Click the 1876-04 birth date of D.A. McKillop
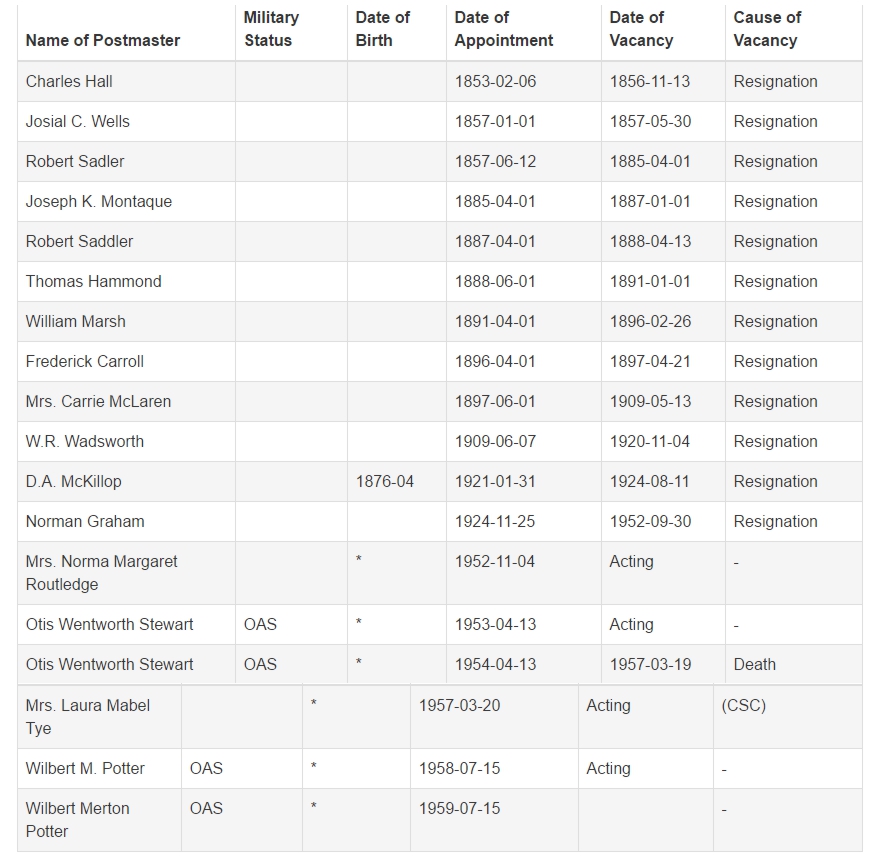This screenshot has height=859, width=873. [x=385, y=482]
